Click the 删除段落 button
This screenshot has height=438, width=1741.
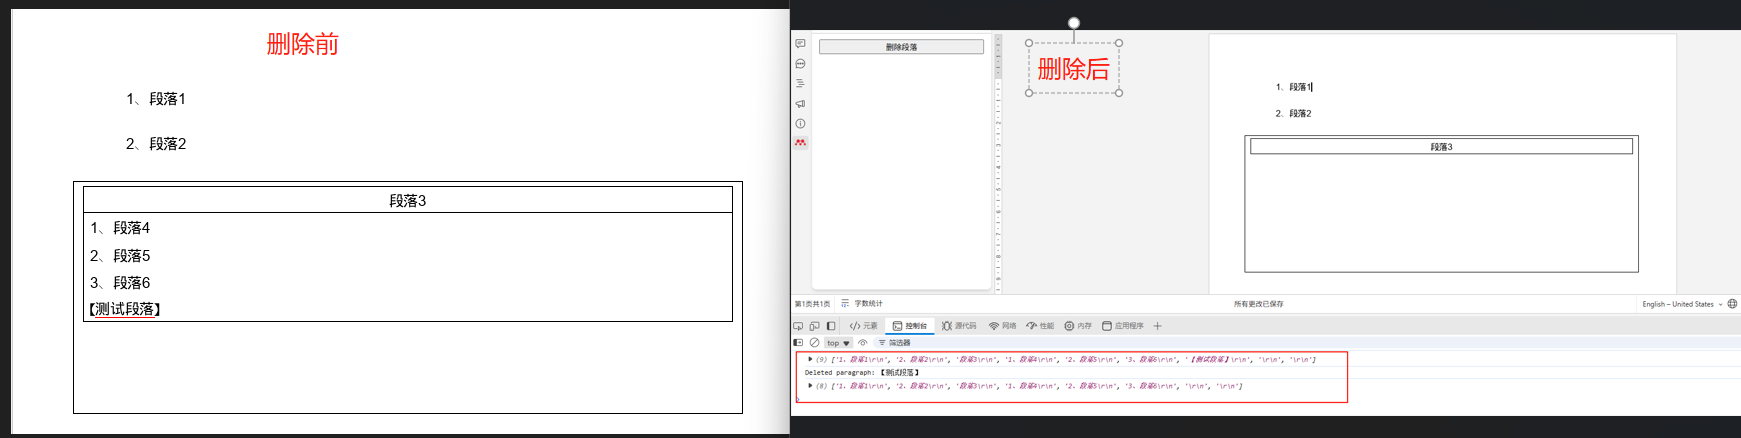pos(901,47)
